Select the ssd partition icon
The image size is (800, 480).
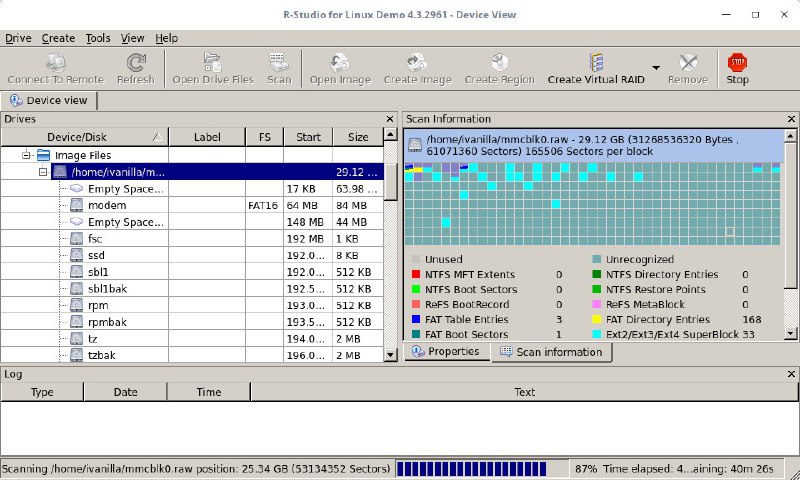coord(77,255)
